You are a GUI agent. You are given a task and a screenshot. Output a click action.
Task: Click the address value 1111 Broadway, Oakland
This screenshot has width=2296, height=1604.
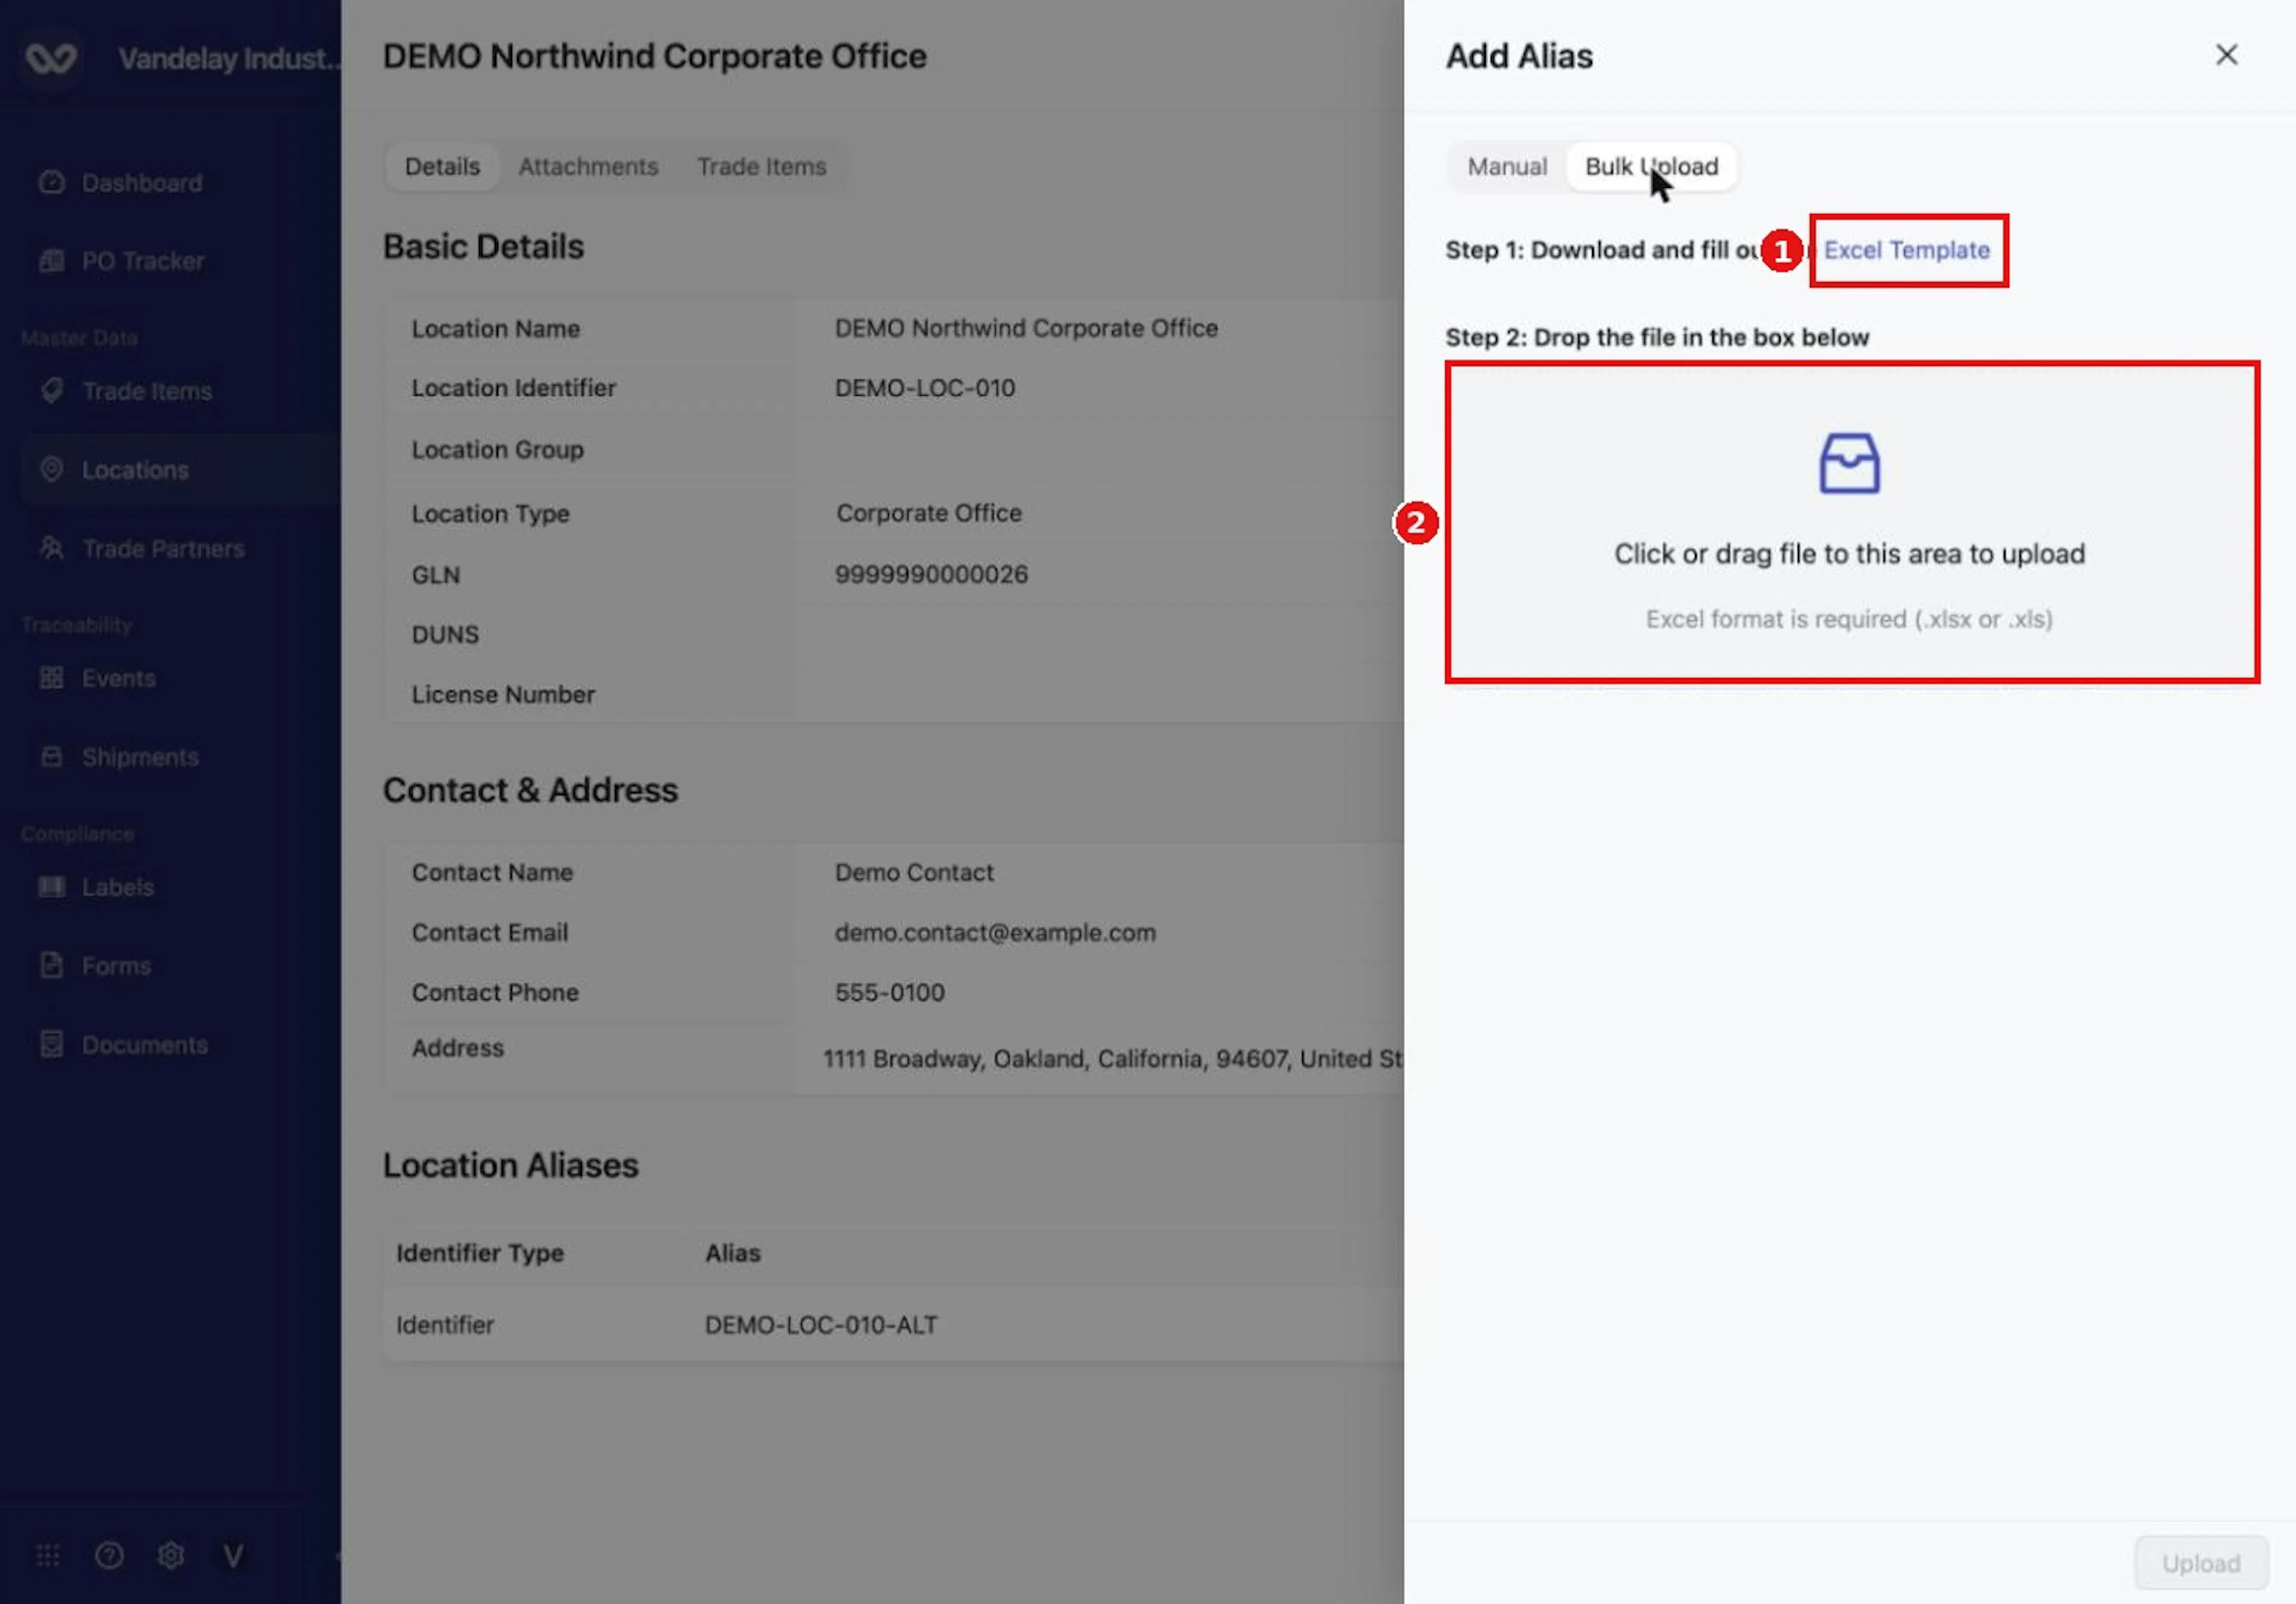point(1113,1059)
